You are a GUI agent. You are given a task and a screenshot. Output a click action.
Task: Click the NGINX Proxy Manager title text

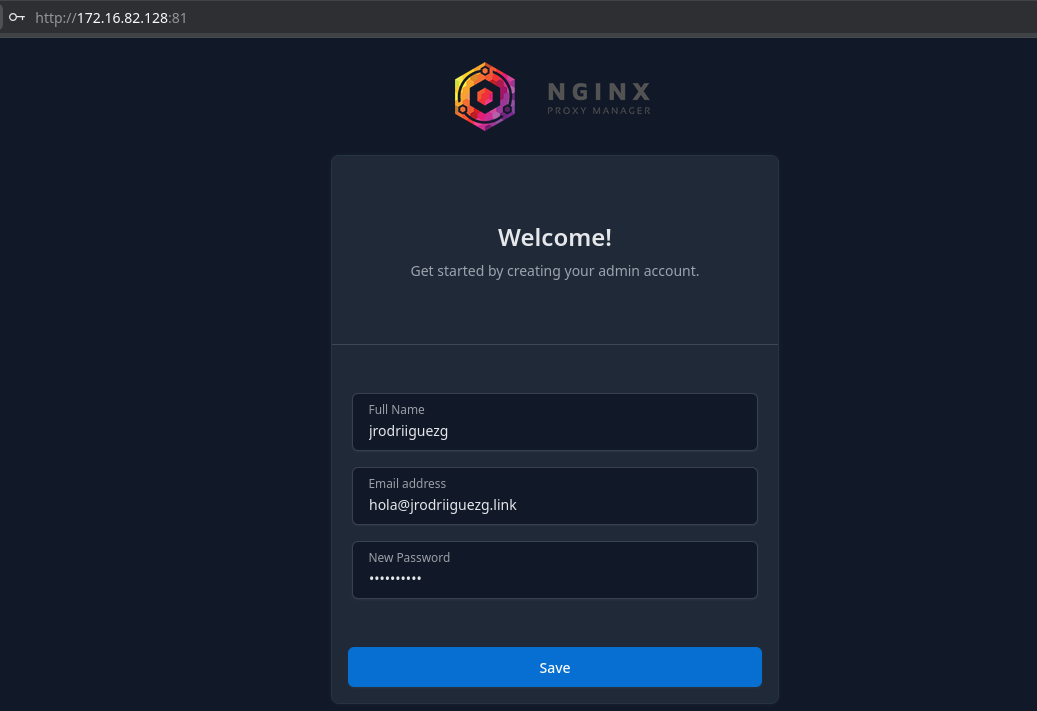(x=599, y=98)
